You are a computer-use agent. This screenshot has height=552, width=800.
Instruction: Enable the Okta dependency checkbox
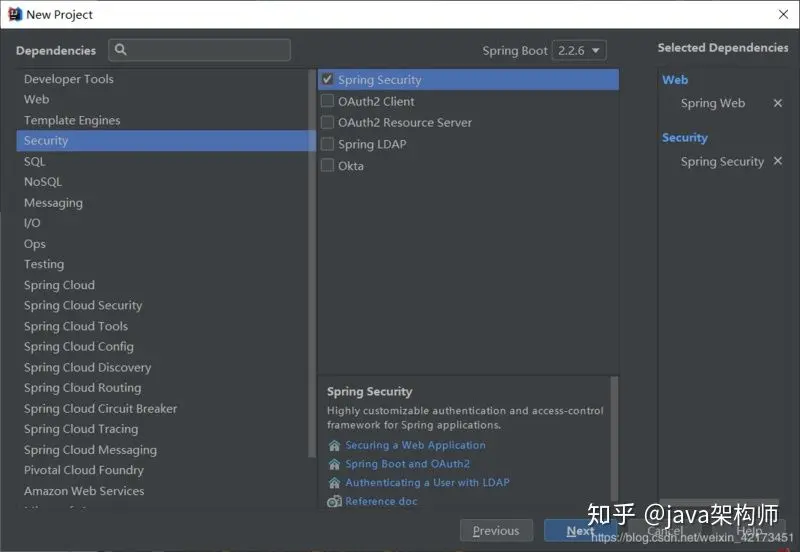pos(327,165)
